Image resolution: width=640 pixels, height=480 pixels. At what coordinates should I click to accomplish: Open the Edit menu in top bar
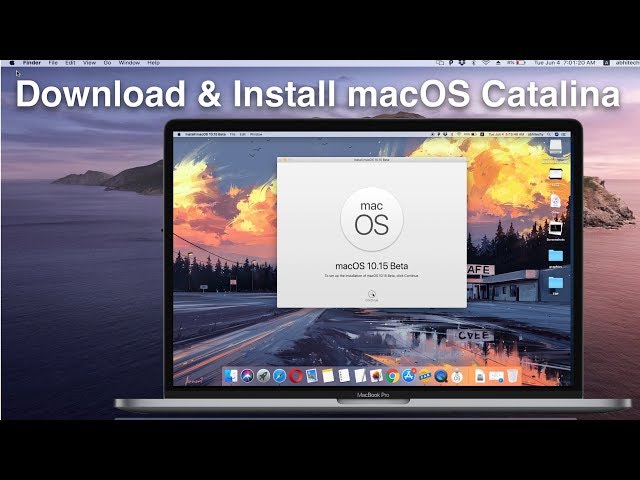[x=70, y=63]
